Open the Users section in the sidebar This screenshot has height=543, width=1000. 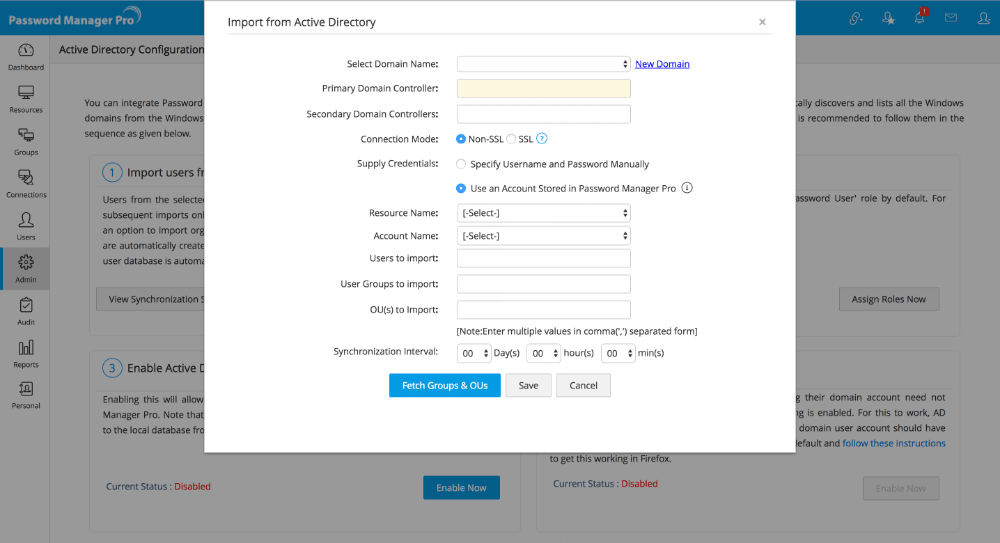click(26, 224)
